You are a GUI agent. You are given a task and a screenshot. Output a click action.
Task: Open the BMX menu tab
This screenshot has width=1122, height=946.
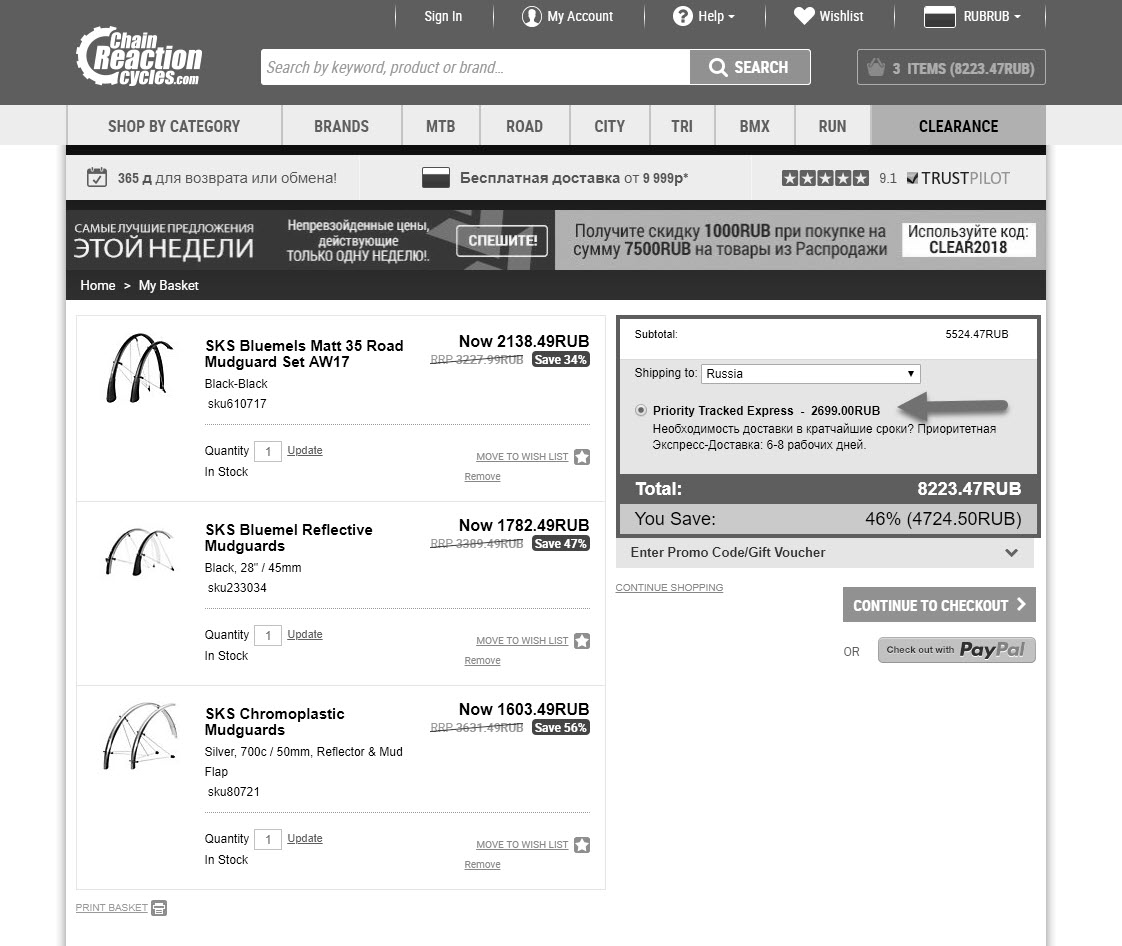(754, 126)
